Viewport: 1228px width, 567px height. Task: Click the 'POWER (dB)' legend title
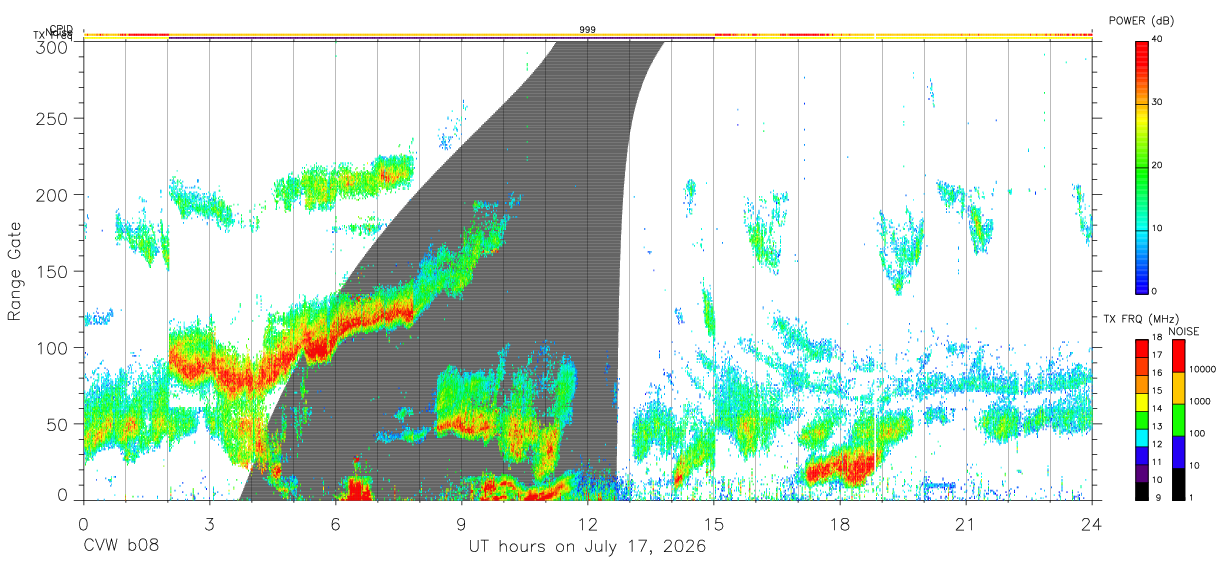tap(1141, 20)
